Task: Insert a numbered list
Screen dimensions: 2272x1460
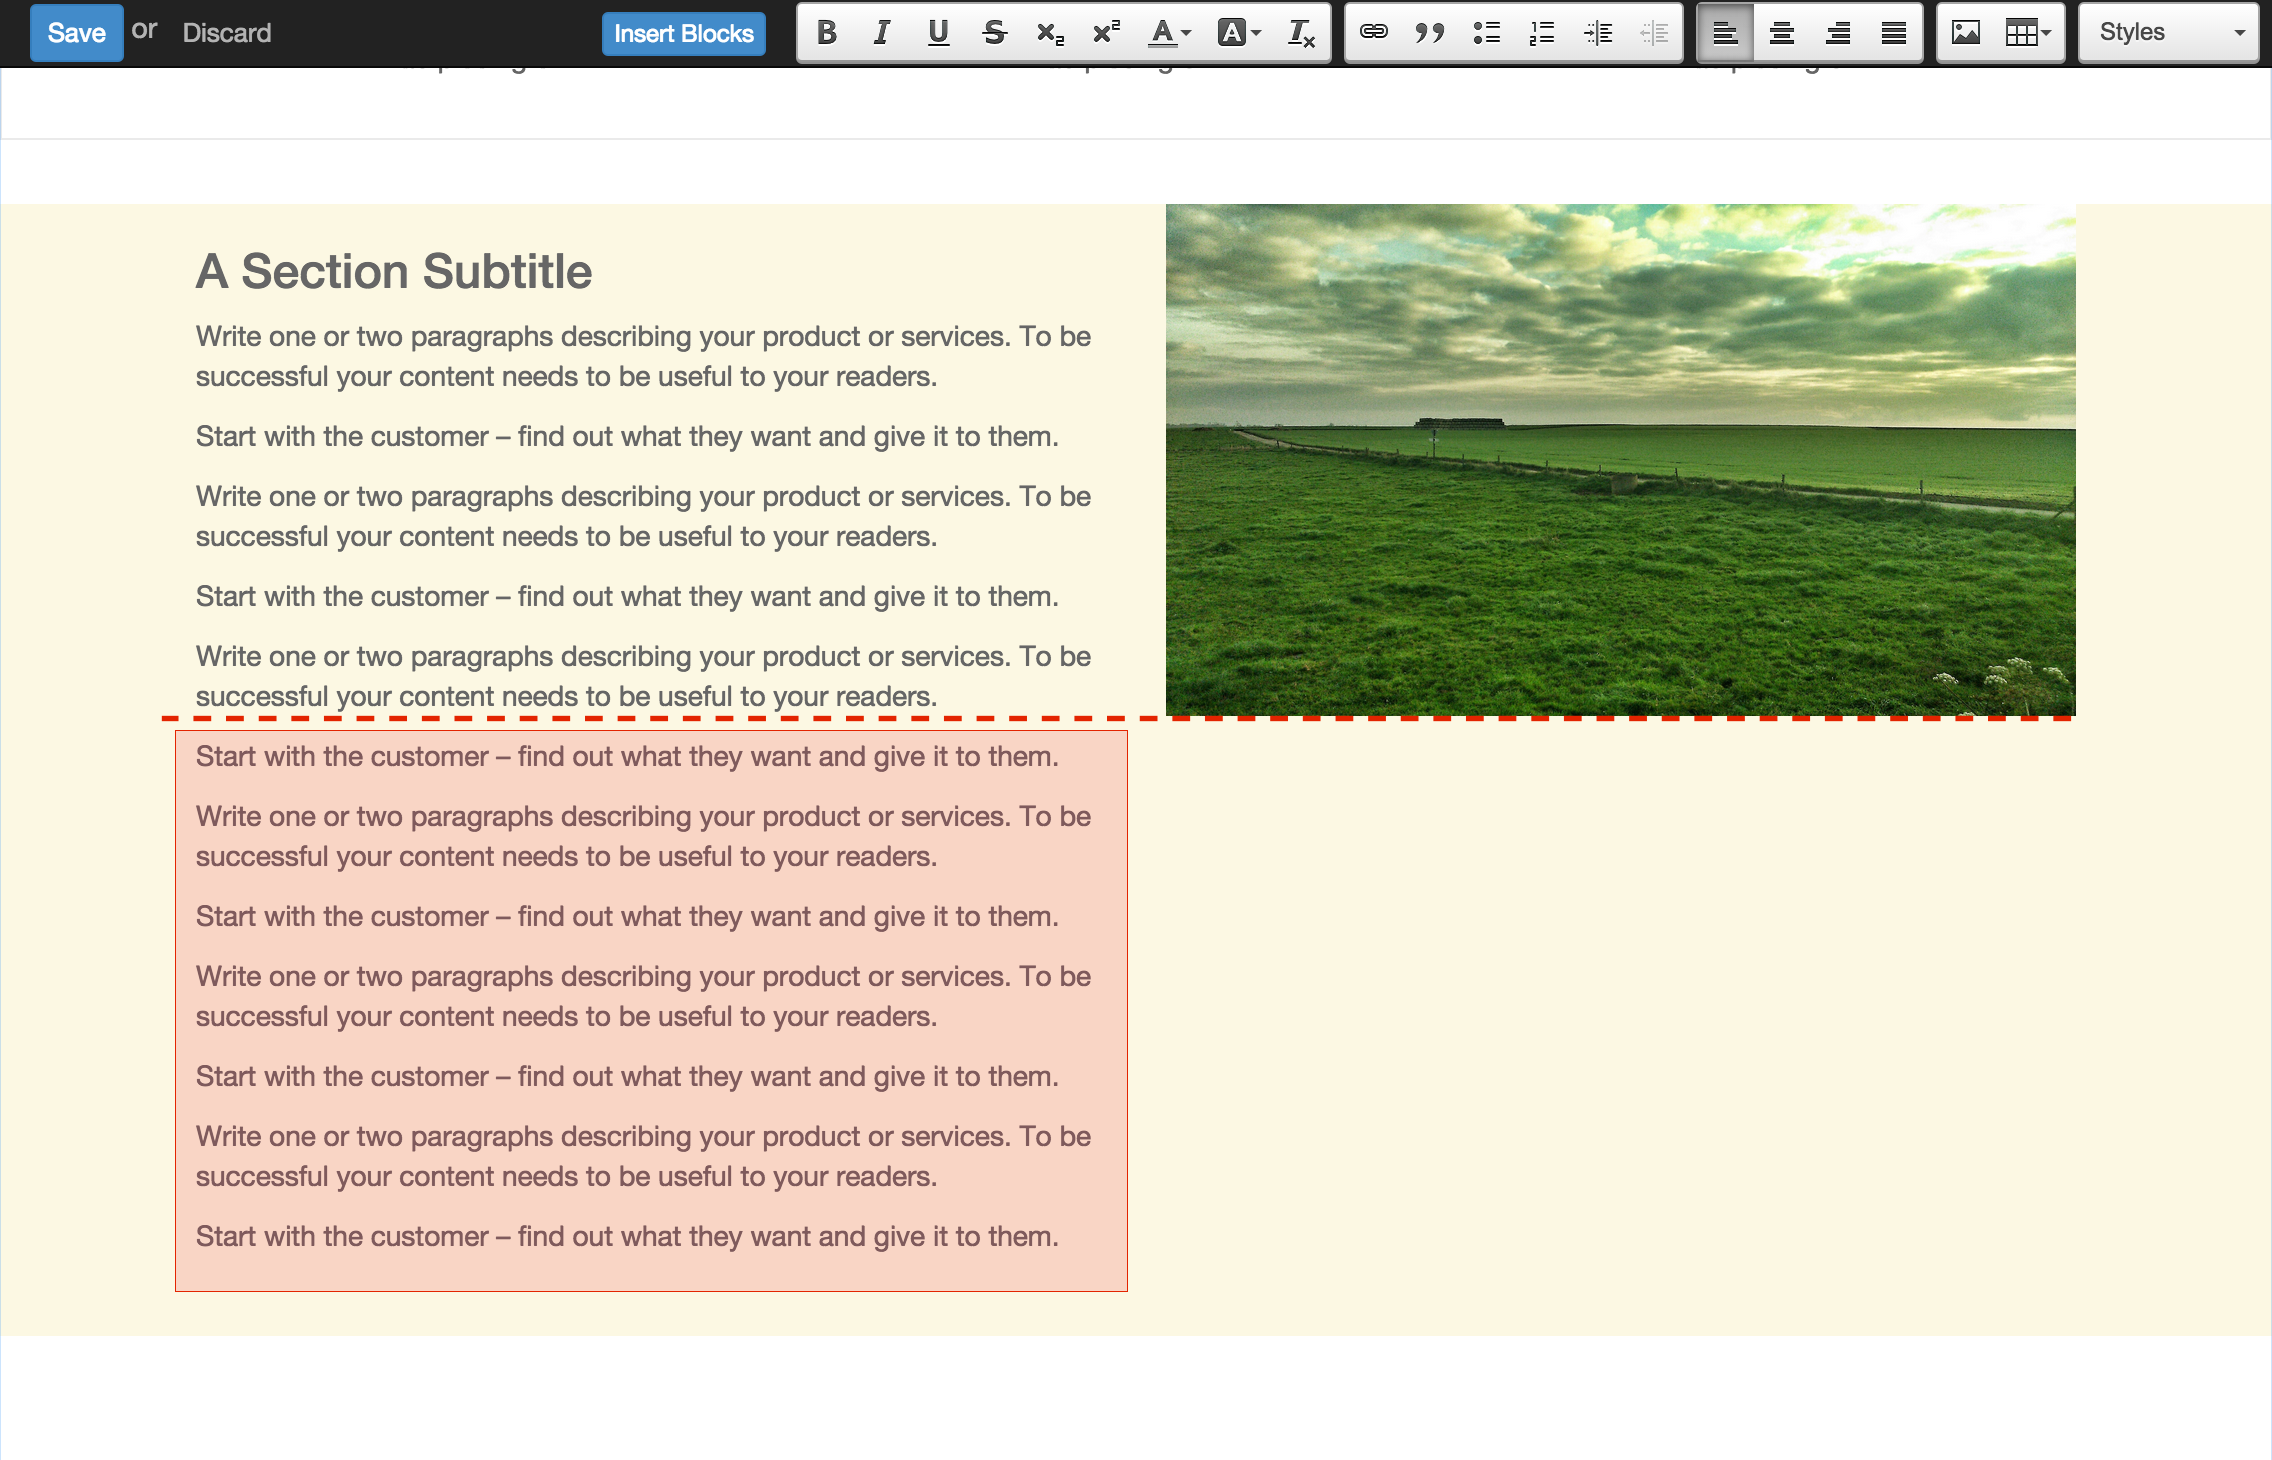Action: coord(1542,33)
